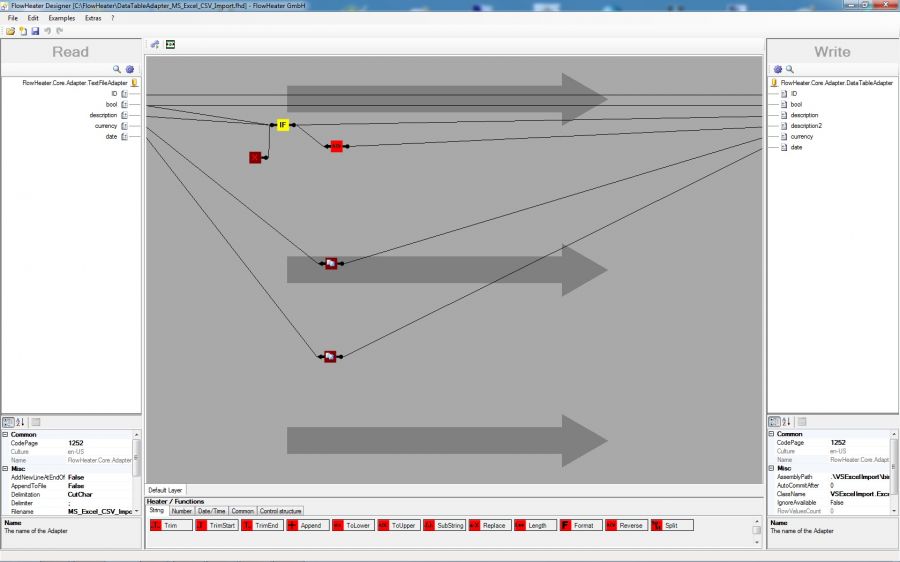
Task: Open the File menu
Action: [13, 18]
